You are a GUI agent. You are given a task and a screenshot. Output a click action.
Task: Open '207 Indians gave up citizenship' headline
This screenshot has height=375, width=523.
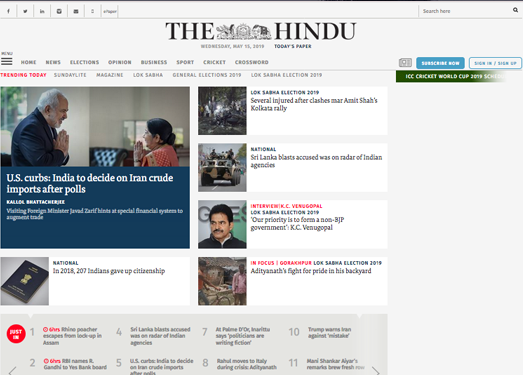109,271
